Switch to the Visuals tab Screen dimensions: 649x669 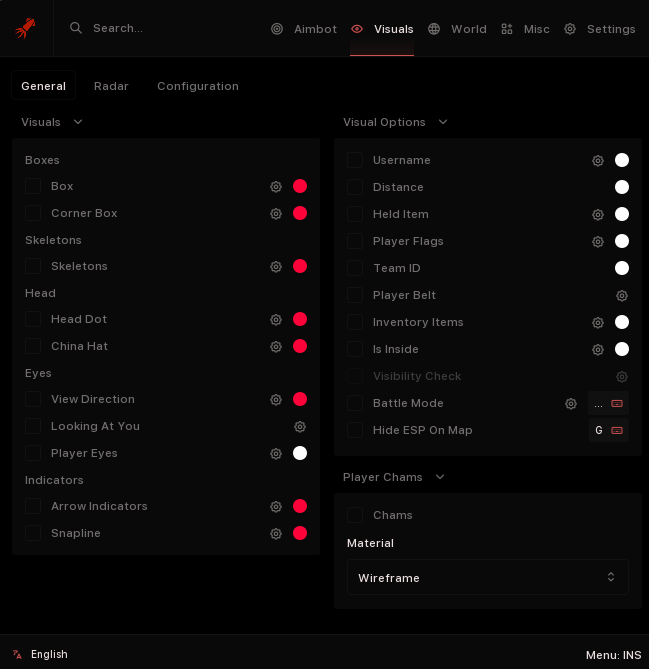tap(382, 29)
